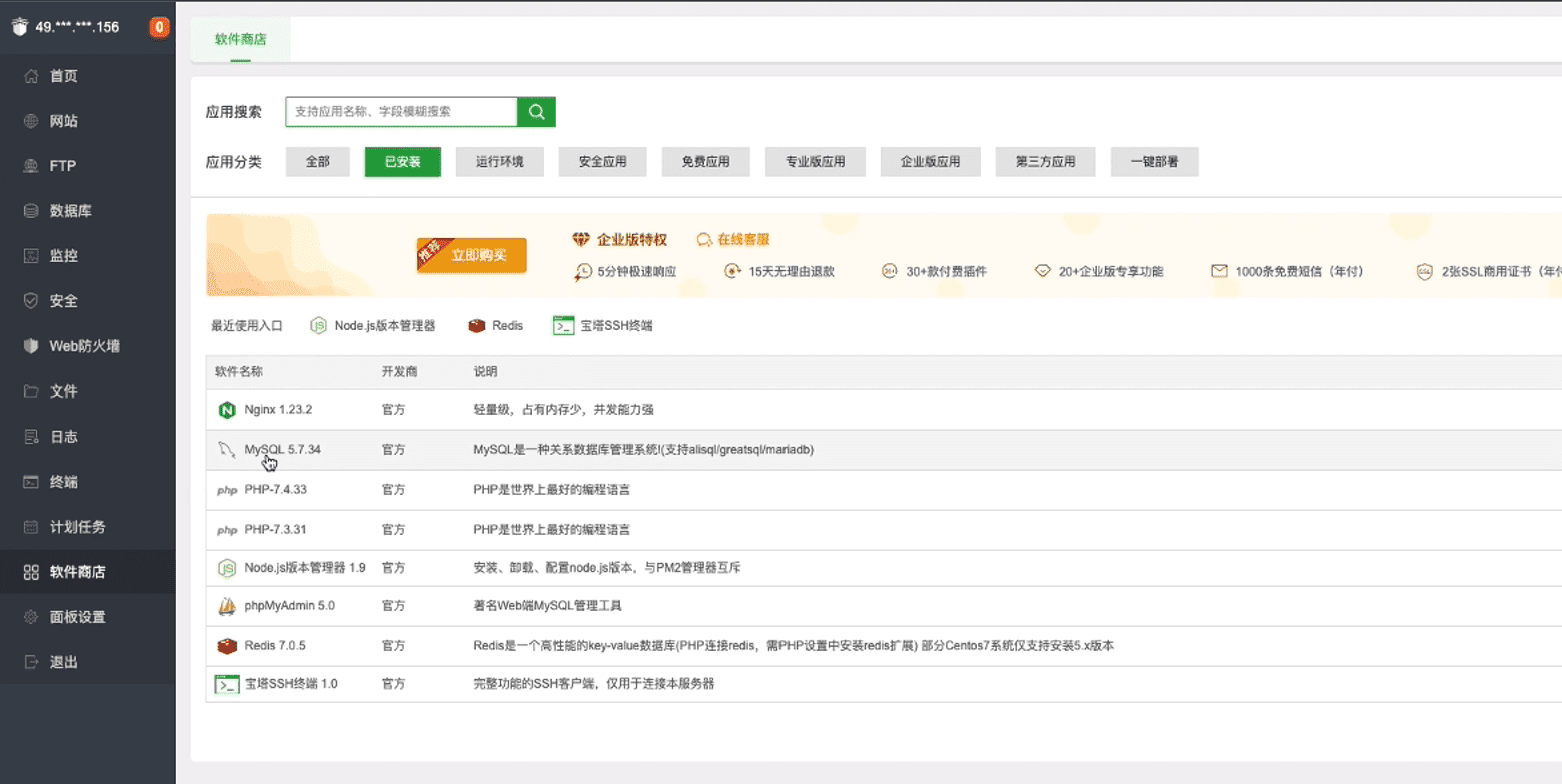This screenshot has width=1562, height=784.
Task: Click 退出 to log out
Action: [64, 662]
